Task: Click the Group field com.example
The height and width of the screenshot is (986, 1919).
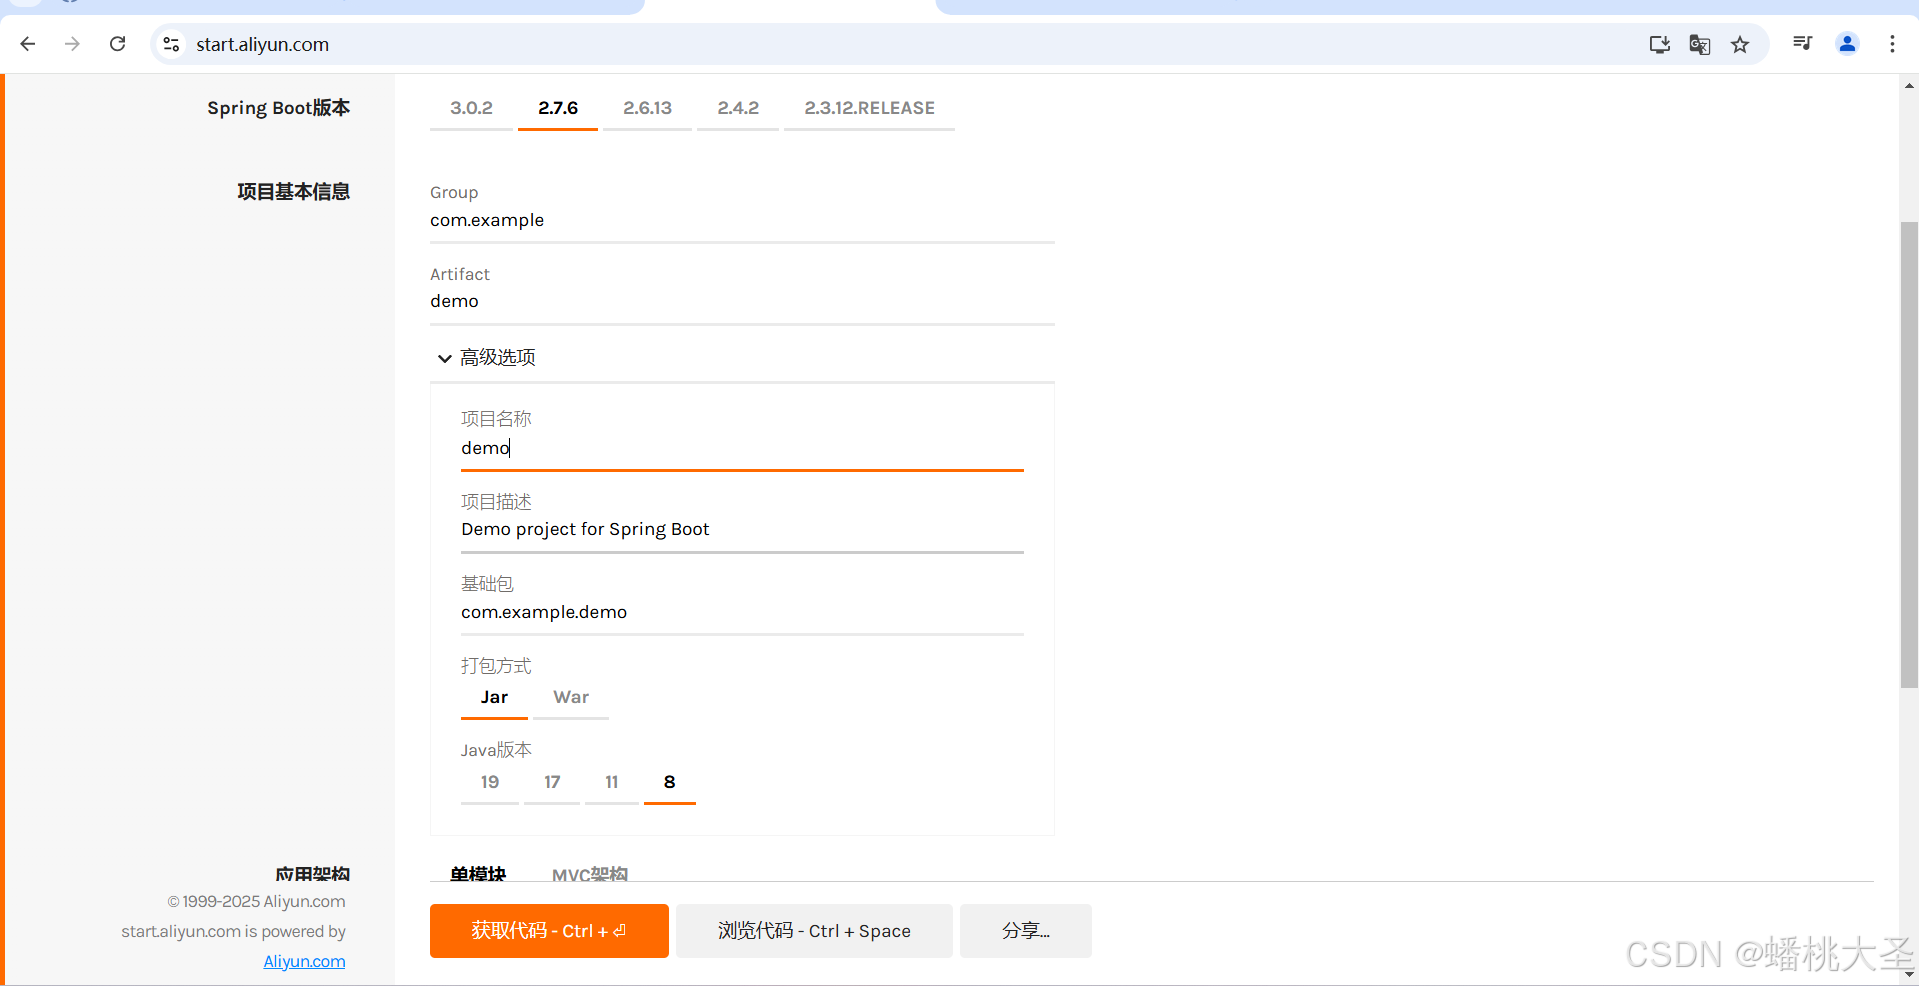Action: [x=742, y=220]
